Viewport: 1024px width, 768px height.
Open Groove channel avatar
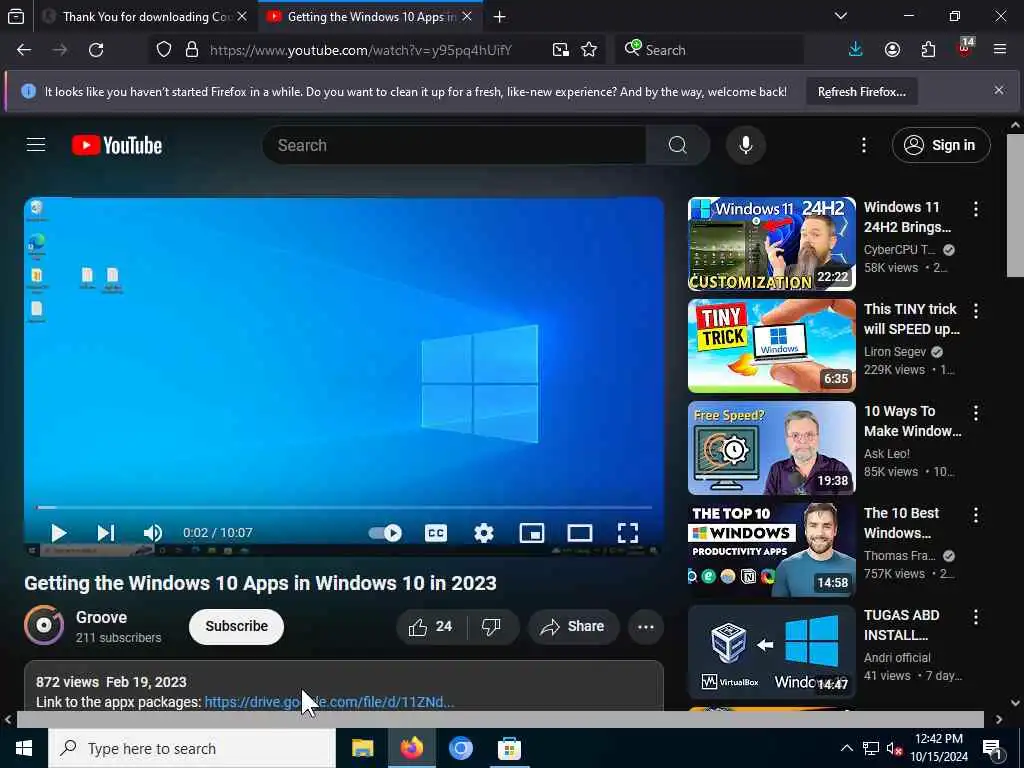(x=44, y=626)
